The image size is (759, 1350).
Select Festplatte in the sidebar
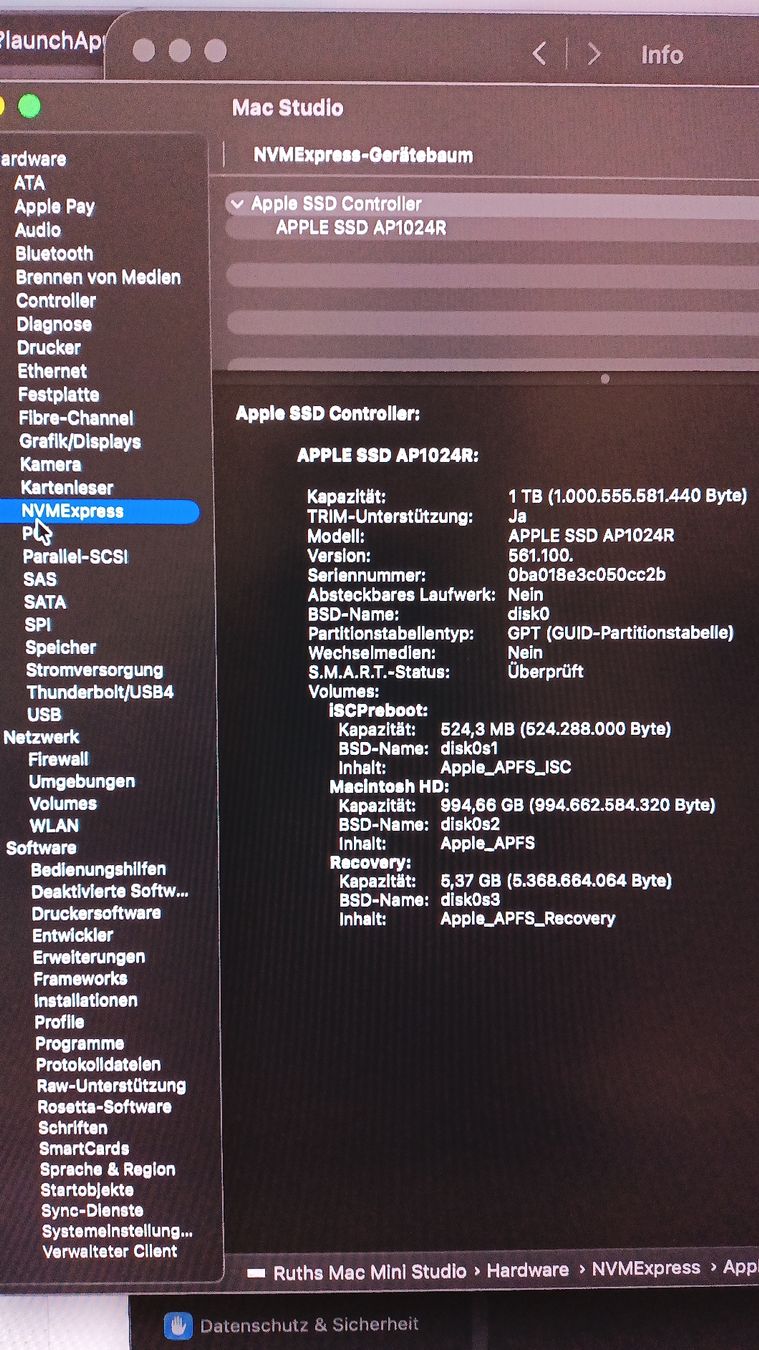[59, 395]
